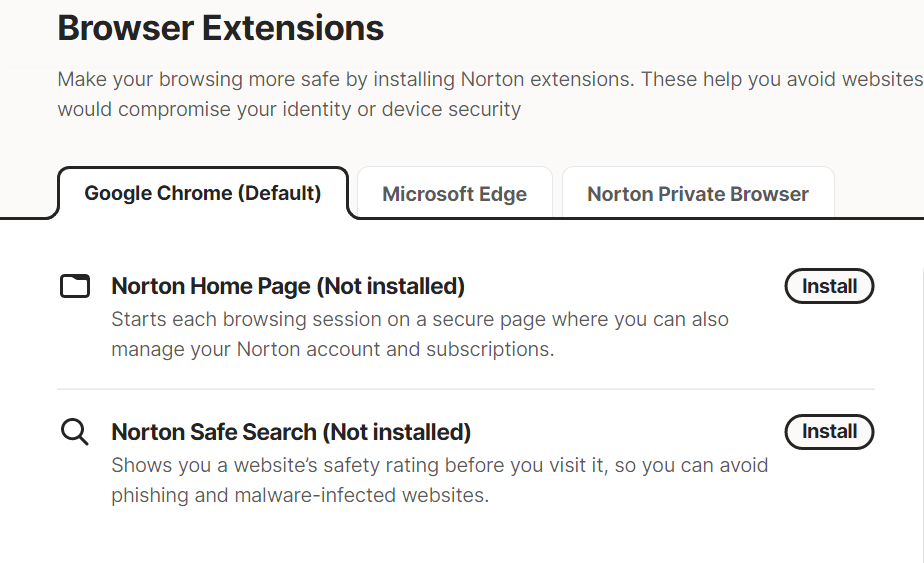The width and height of the screenshot is (924, 563).
Task: Click the Browser Extensions heading
Action: pos(220,28)
